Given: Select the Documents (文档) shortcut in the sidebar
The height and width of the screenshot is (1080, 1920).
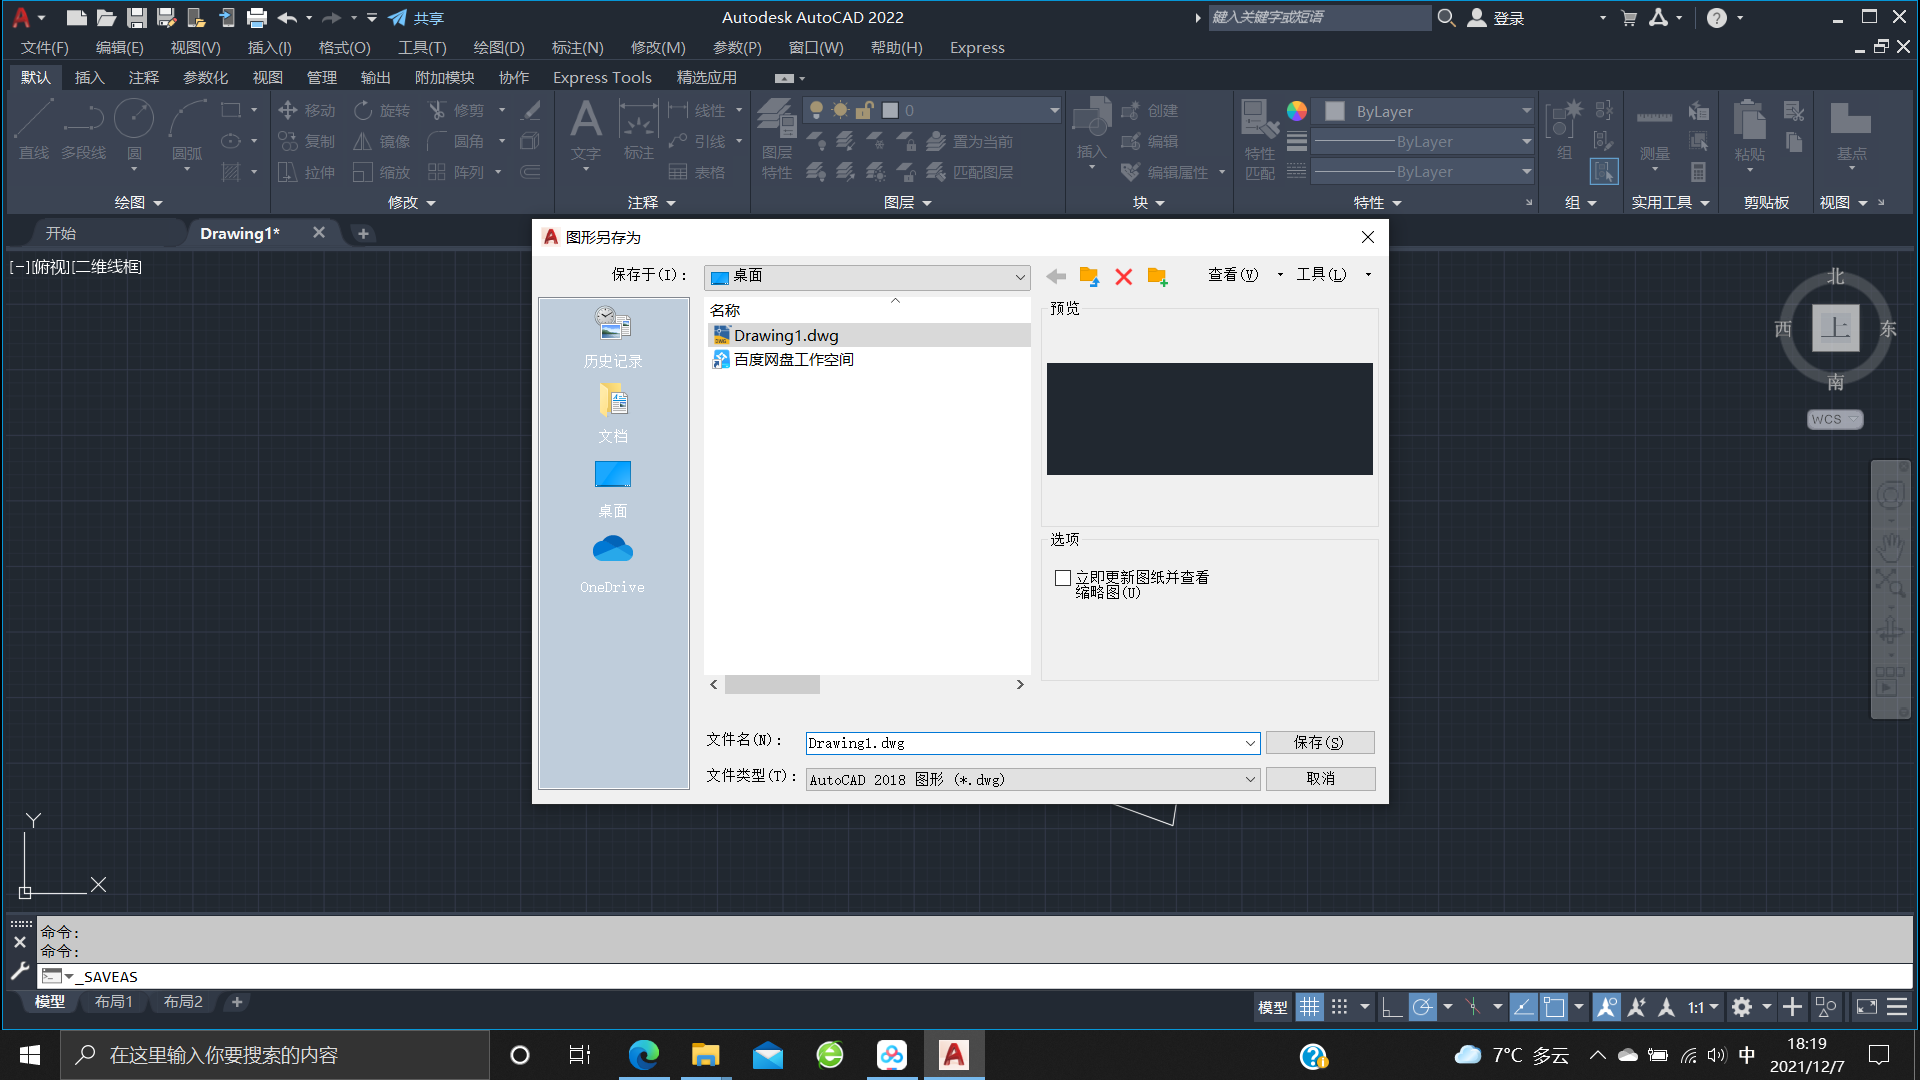Looking at the screenshot, I should [613, 413].
